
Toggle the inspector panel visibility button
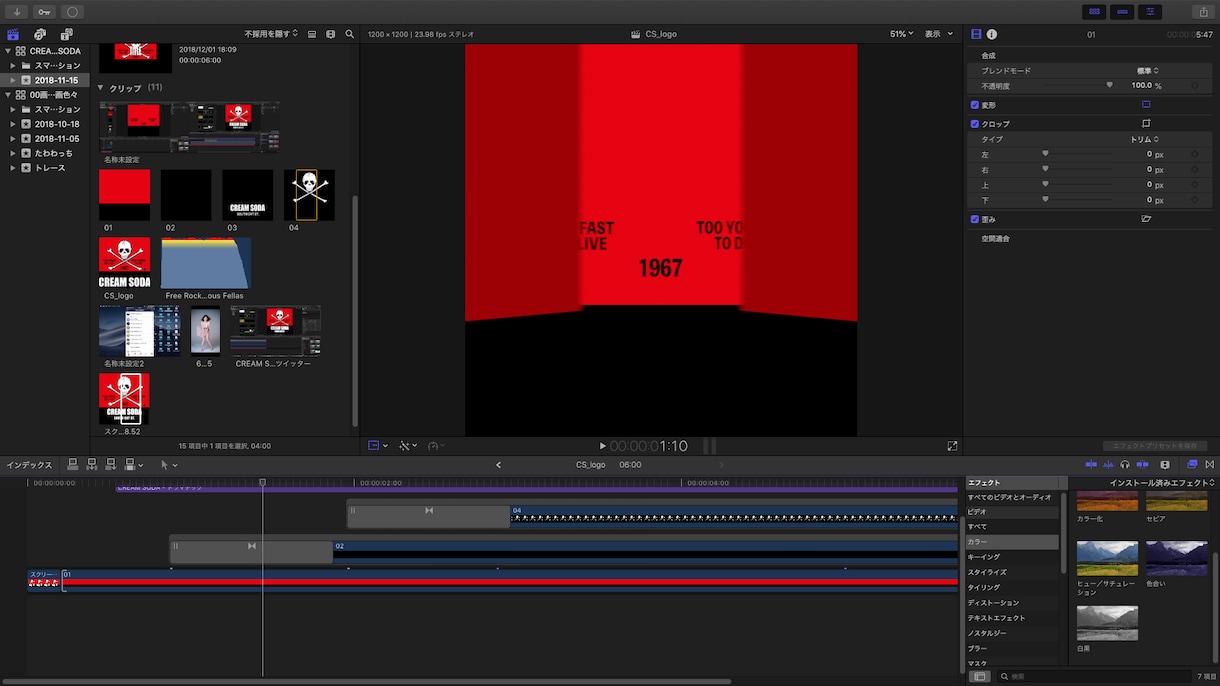tap(1150, 12)
